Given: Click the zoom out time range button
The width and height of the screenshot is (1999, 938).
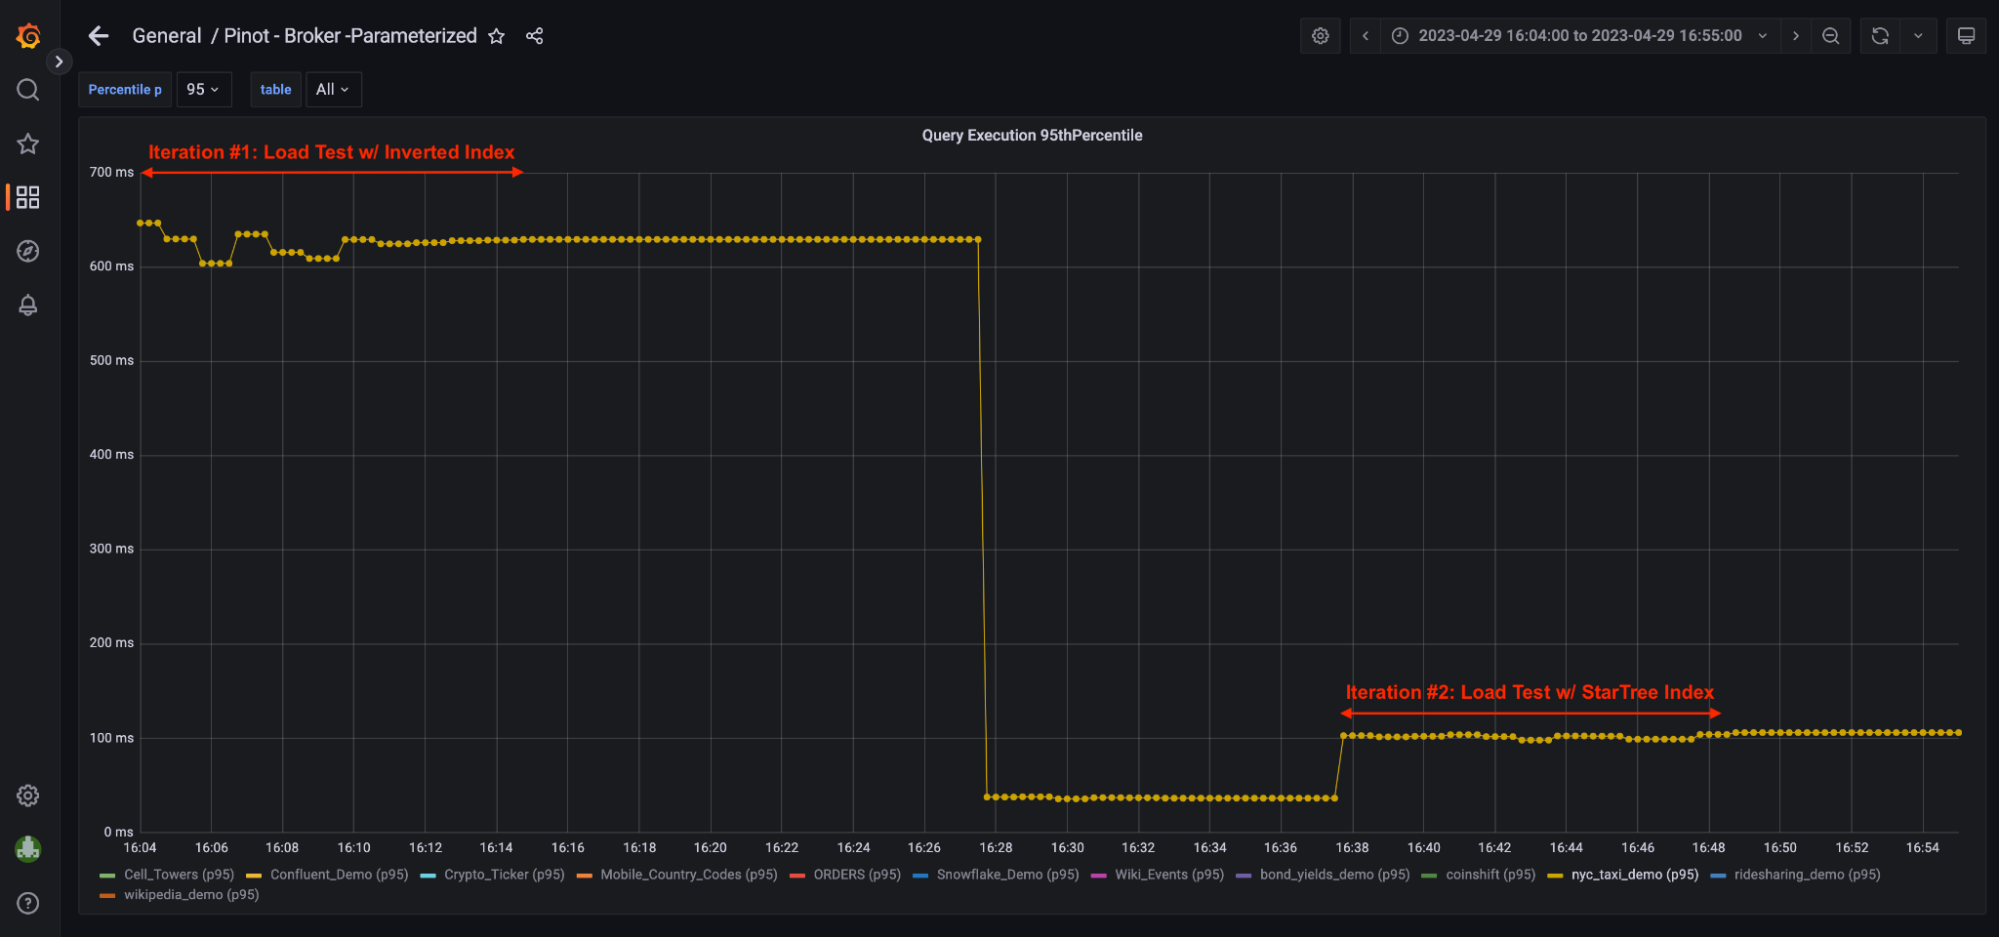Looking at the screenshot, I should (x=1830, y=35).
